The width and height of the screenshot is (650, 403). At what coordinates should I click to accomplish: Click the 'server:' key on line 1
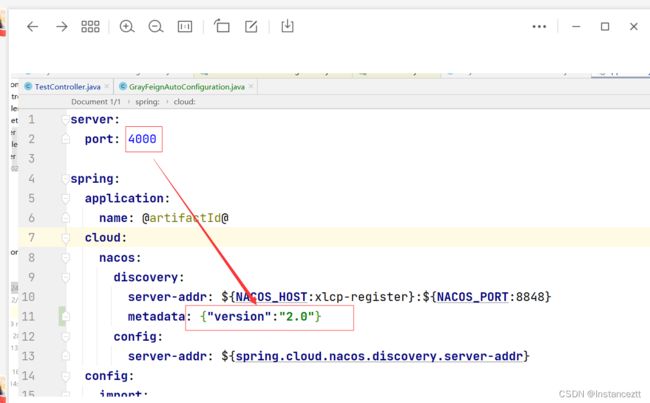(x=95, y=120)
